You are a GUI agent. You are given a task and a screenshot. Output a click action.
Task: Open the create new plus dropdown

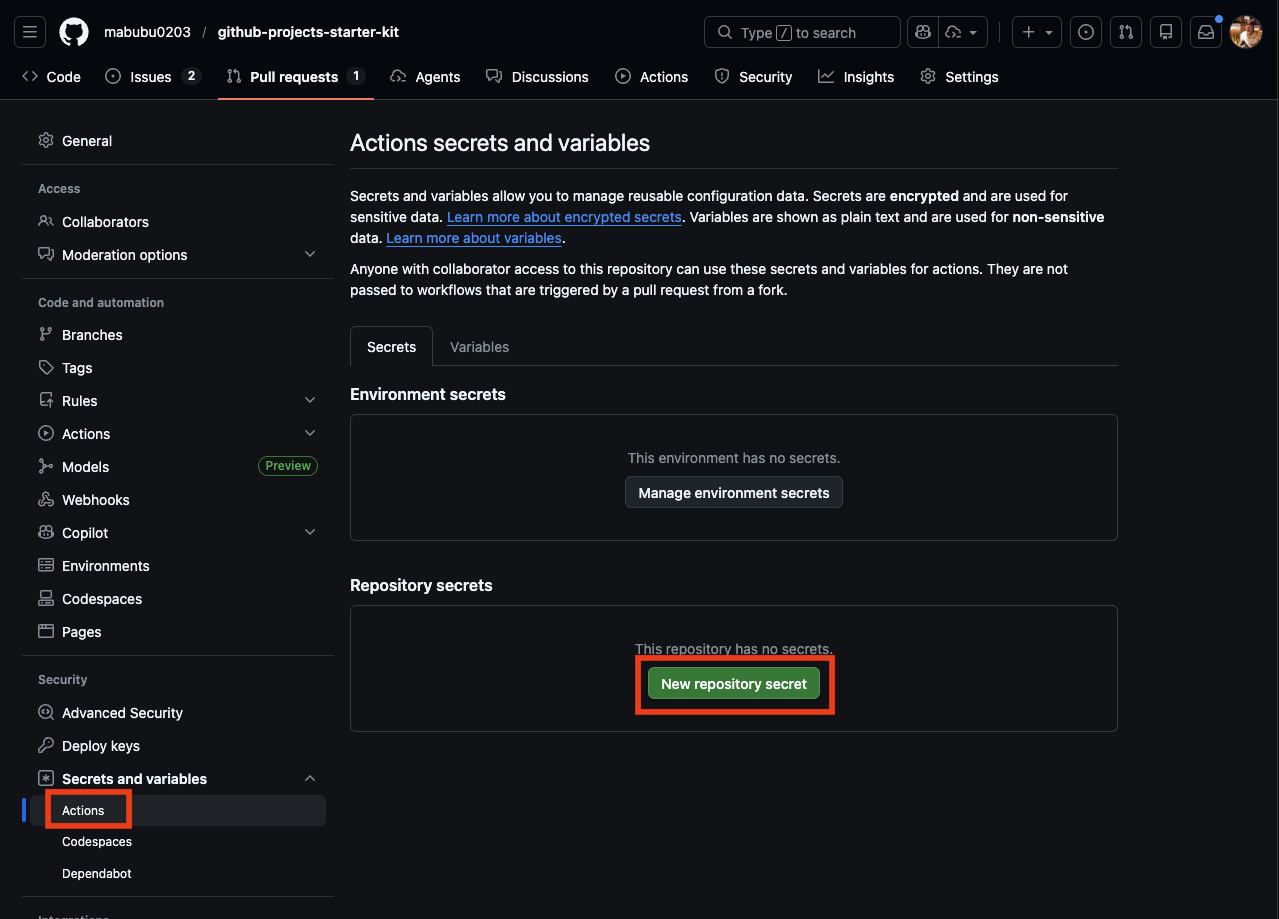[x=1036, y=32]
